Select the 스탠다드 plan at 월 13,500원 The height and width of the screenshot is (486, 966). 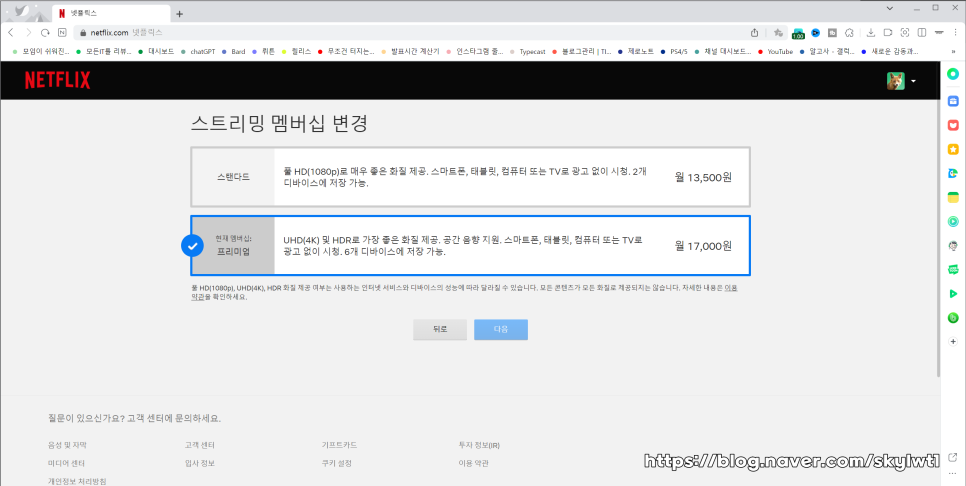470,177
